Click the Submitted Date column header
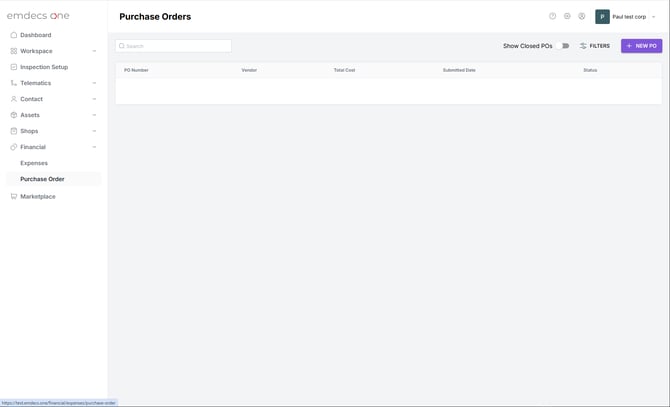Image resolution: width=670 pixels, height=407 pixels. click(459, 70)
